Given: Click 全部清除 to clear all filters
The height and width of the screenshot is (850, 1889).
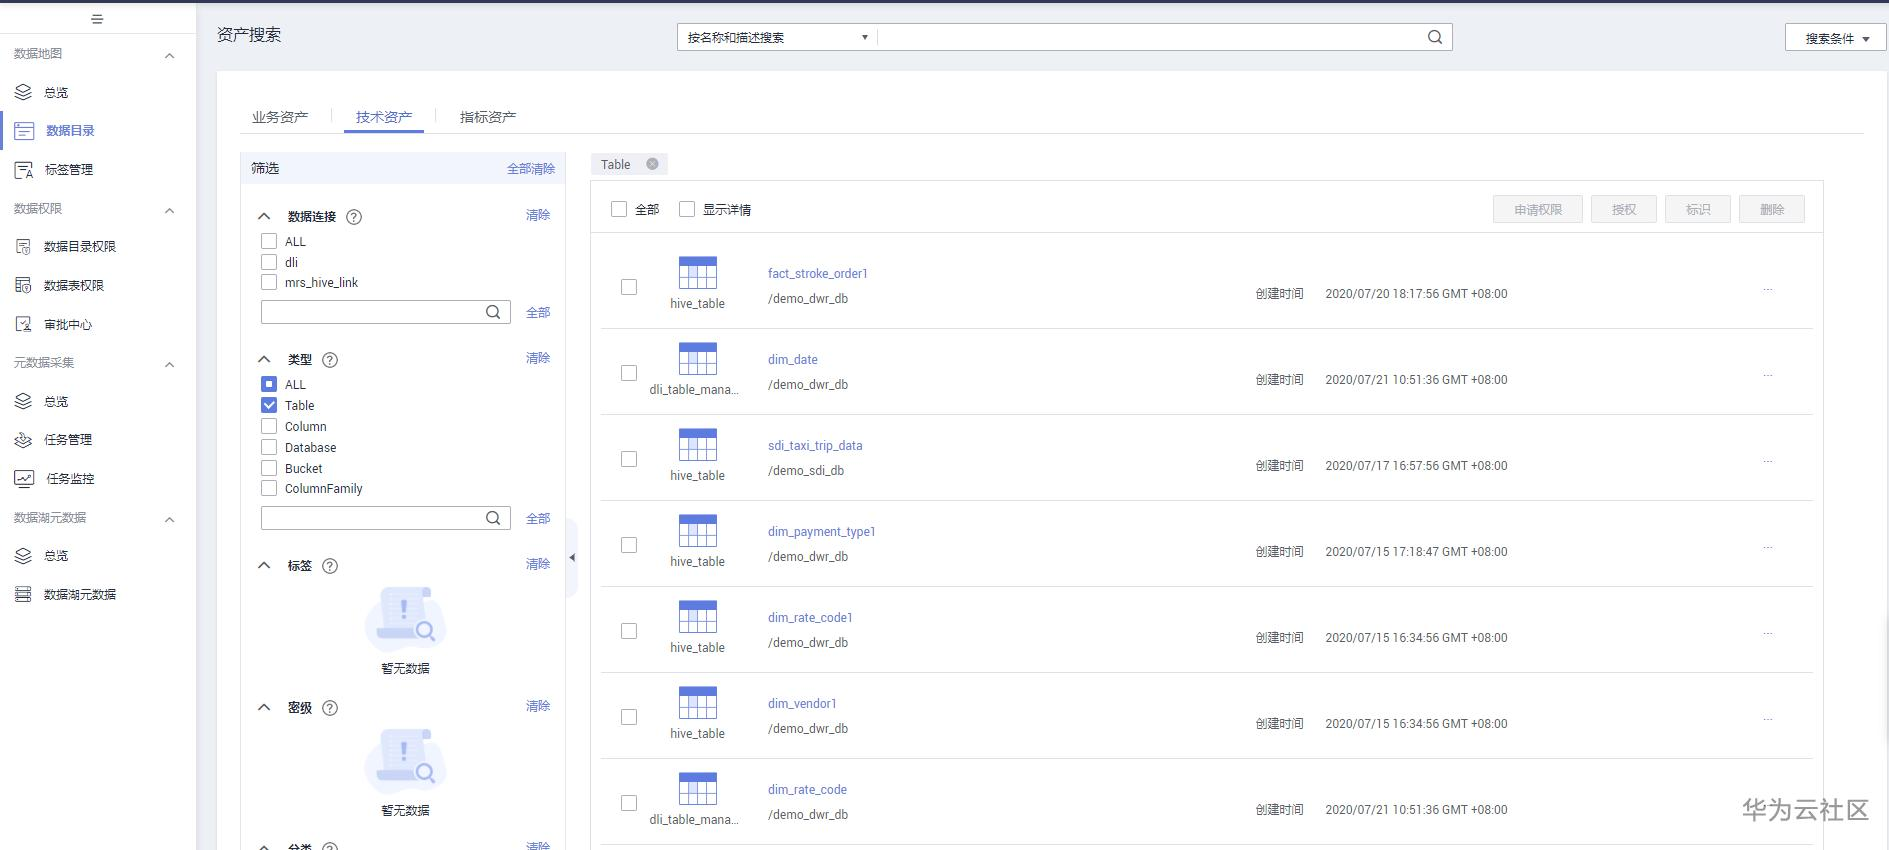Looking at the screenshot, I should click(531, 169).
